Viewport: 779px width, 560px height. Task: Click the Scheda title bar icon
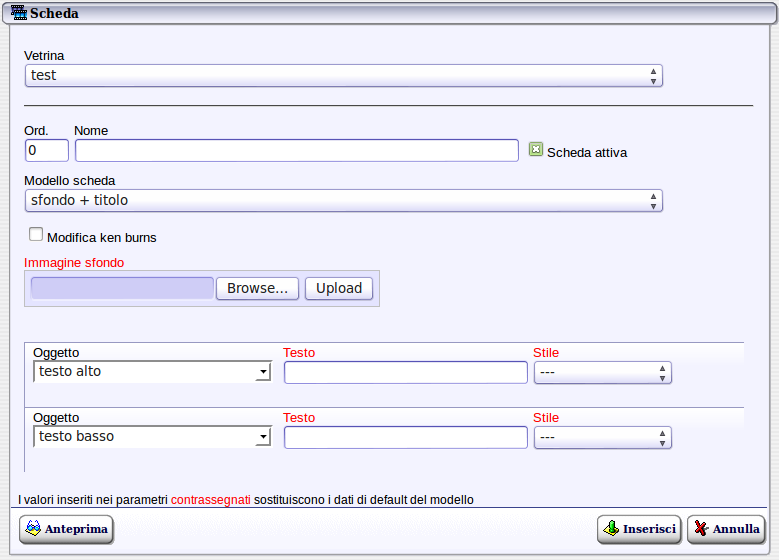(18, 13)
